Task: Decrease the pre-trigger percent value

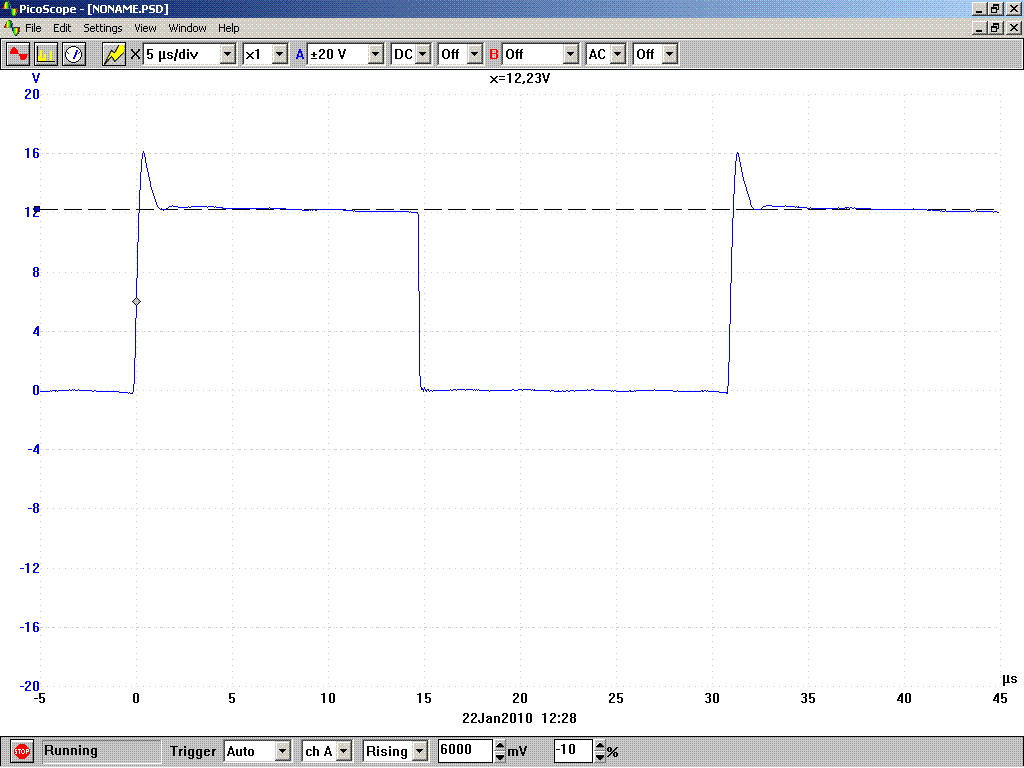Action: [x=600, y=757]
